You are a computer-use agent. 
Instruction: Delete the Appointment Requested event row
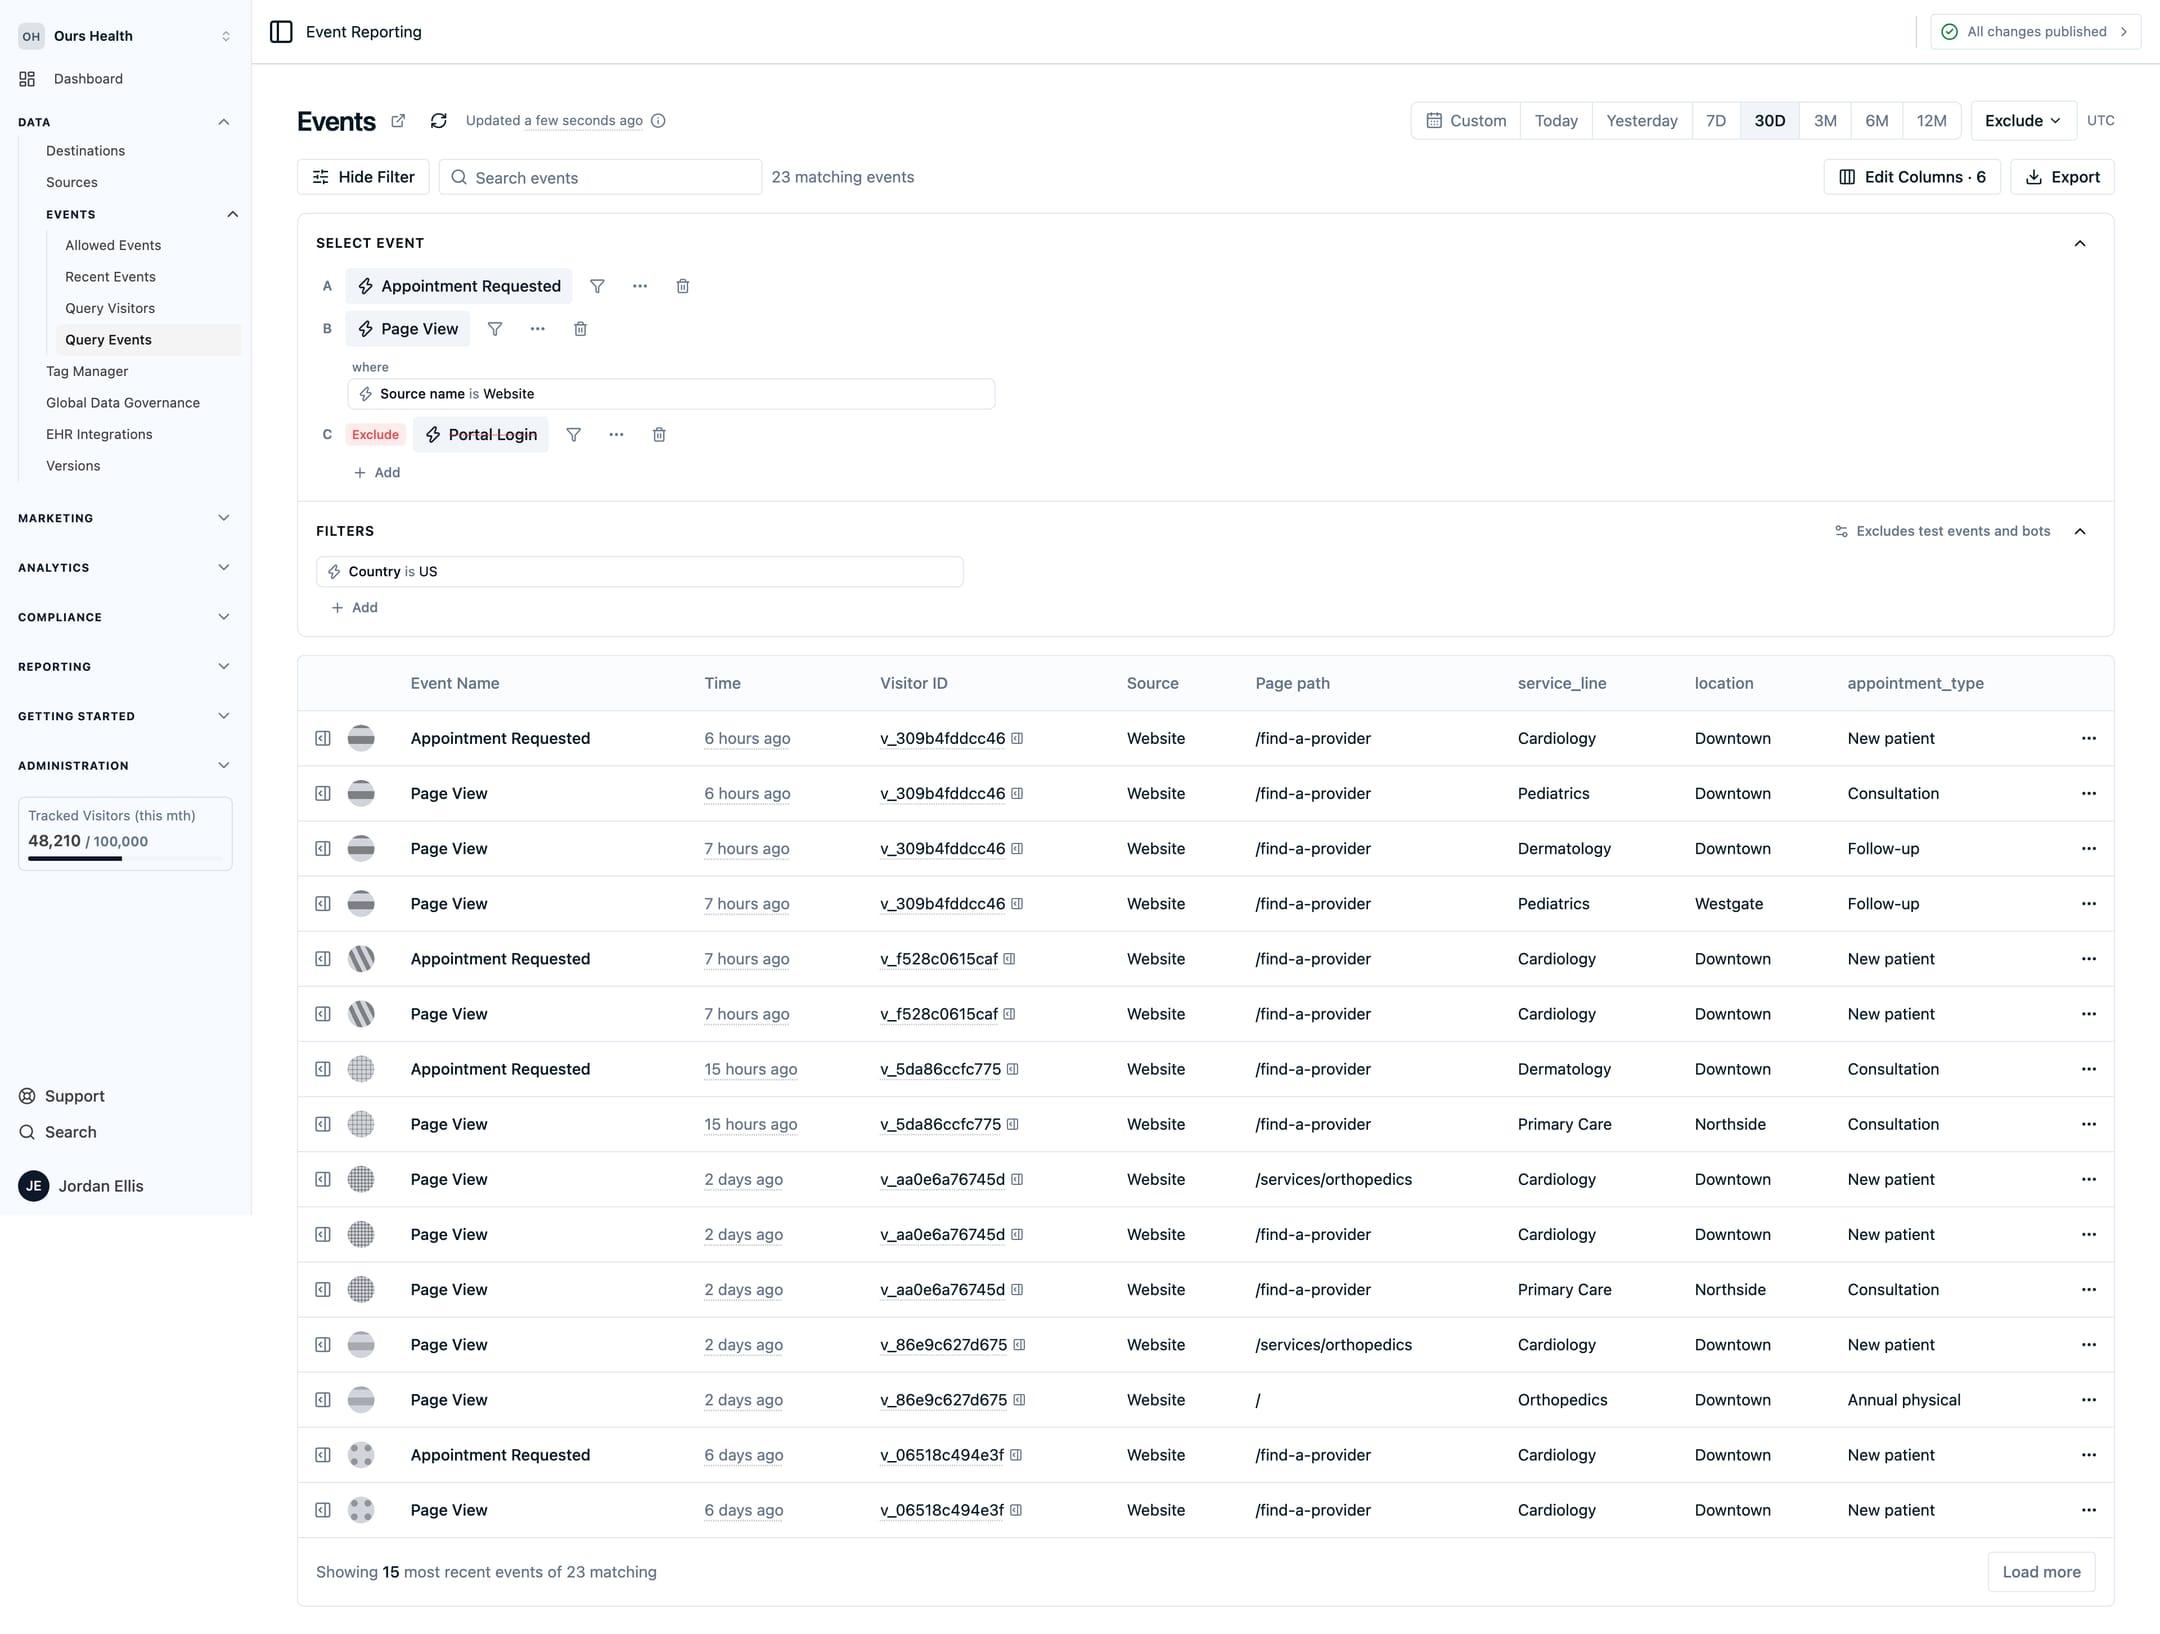(x=683, y=286)
